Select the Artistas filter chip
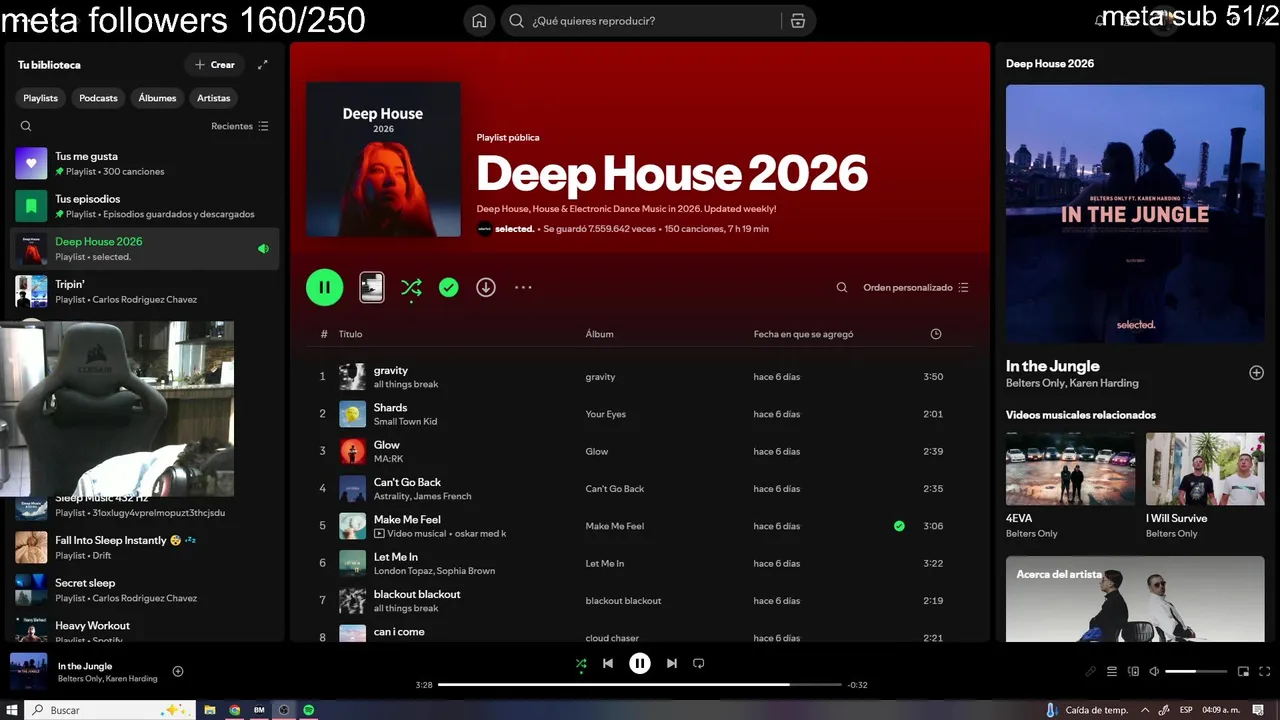Screen dimensions: 1280x720 coord(214,98)
